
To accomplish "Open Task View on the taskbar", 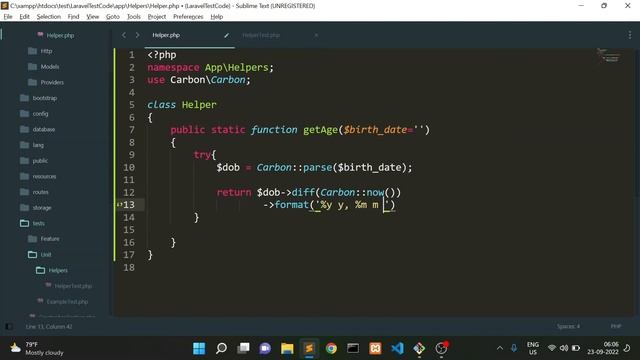I will click(x=243, y=348).
